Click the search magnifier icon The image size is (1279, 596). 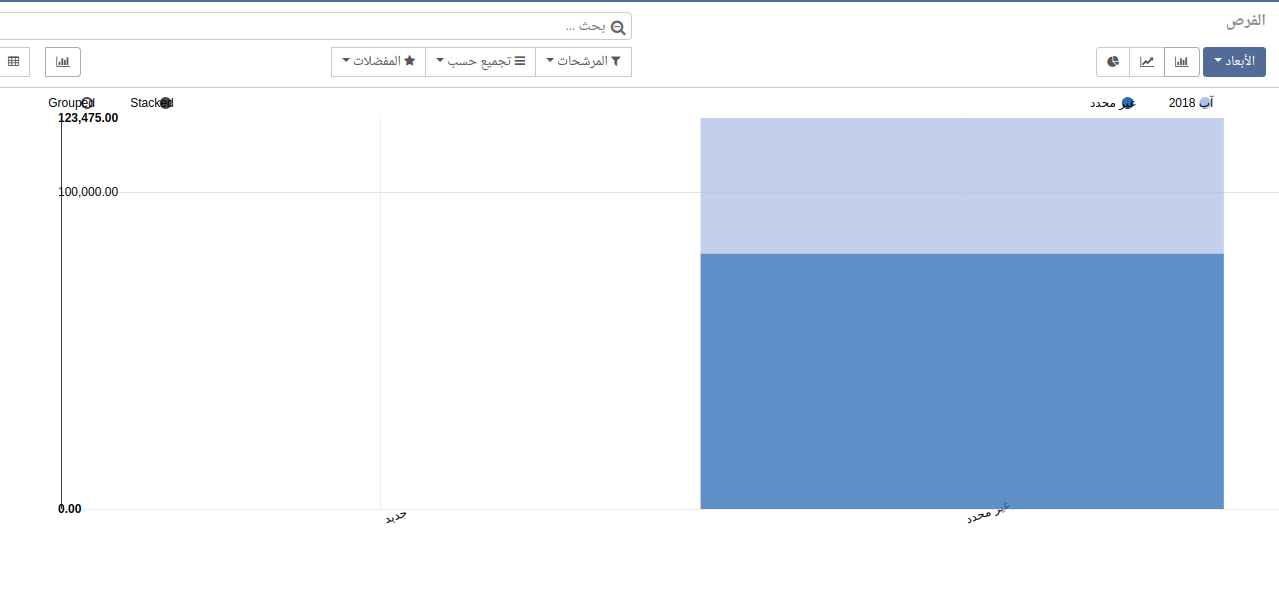(618, 27)
